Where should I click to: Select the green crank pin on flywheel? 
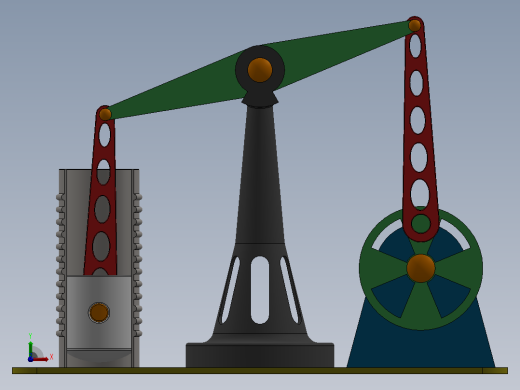coord(421,224)
